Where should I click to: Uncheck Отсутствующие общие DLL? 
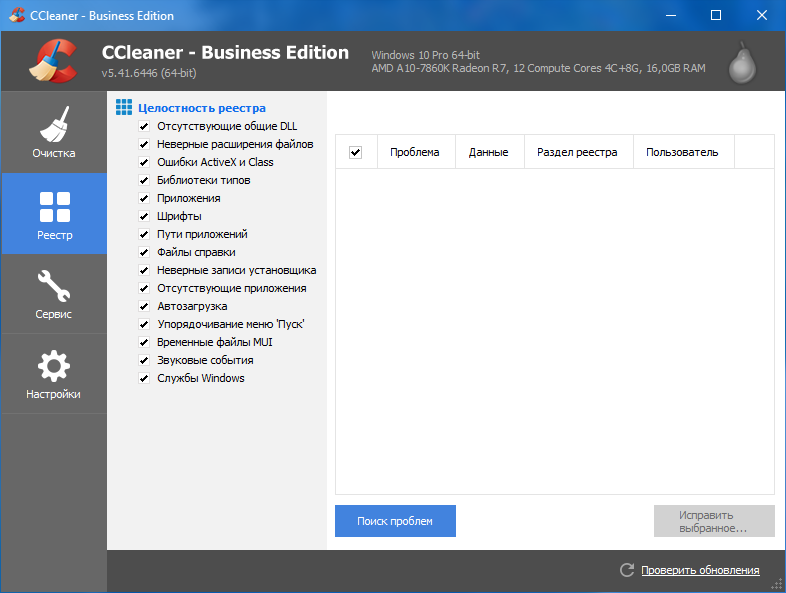click(x=144, y=126)
